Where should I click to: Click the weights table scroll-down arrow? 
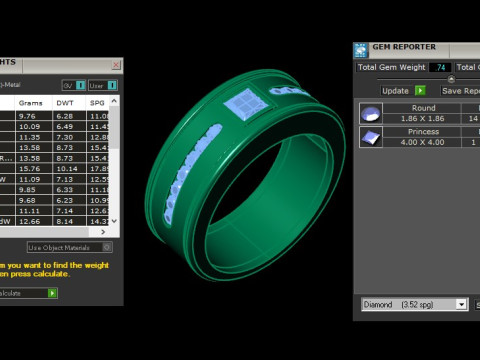[114, 221]
